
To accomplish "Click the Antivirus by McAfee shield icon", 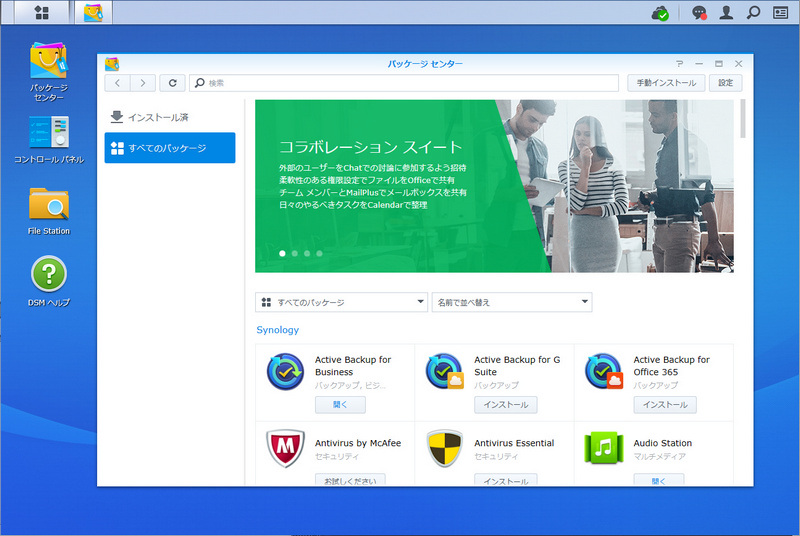I will pos(285,448).
